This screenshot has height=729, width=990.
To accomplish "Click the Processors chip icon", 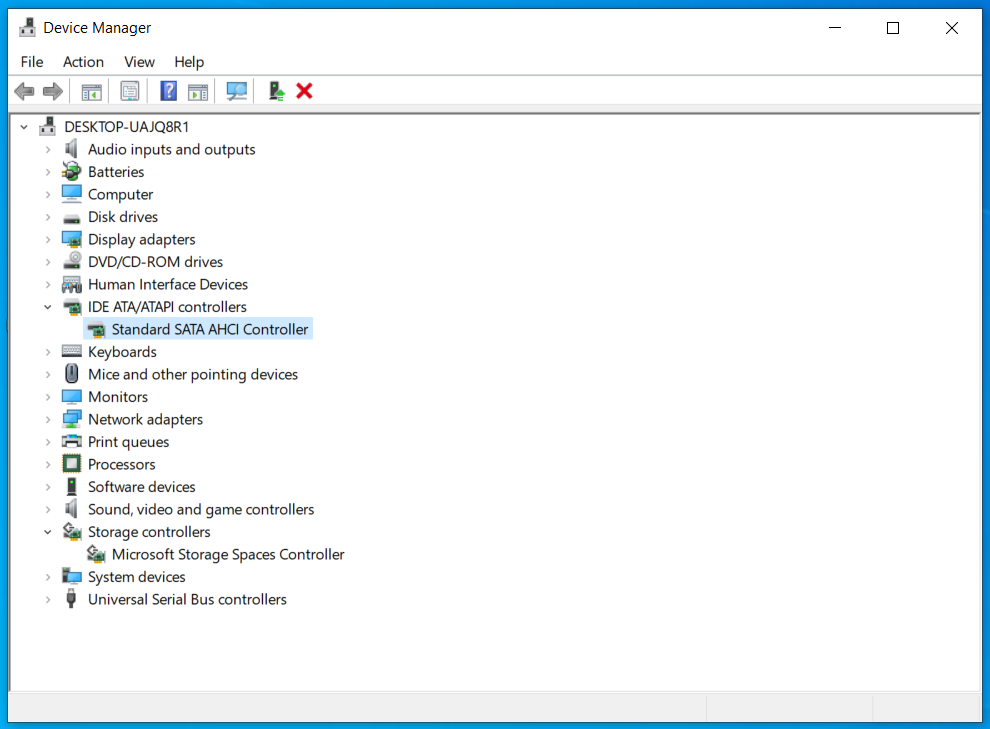I will (x=72, y=465).
